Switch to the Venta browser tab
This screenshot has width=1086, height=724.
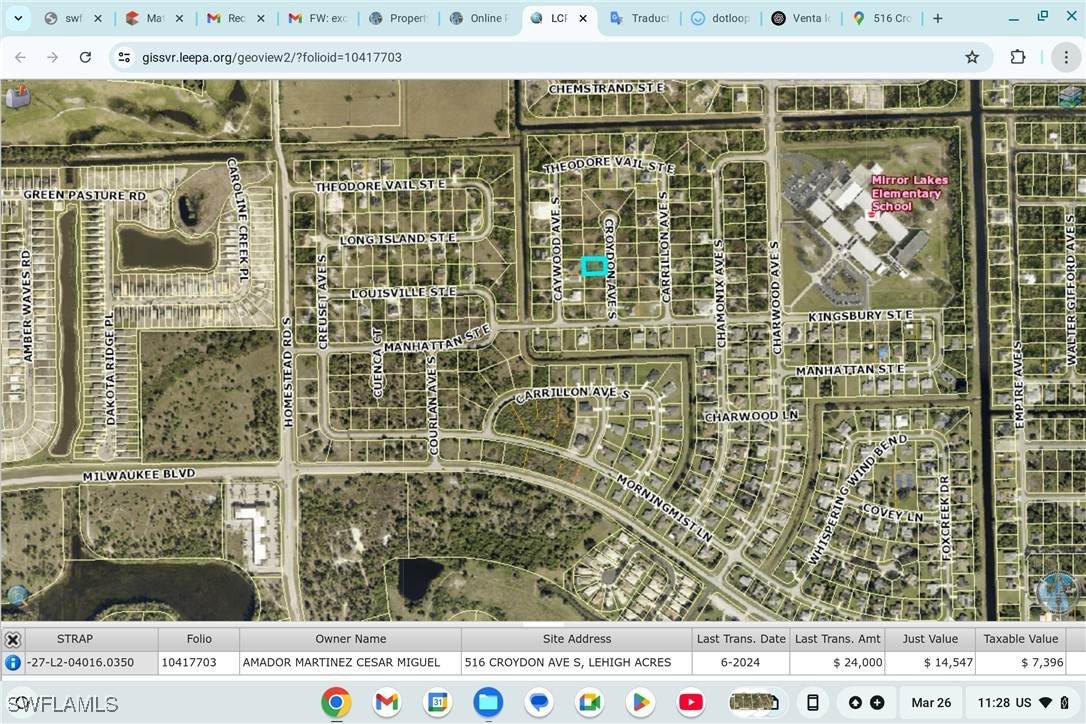[x=802, y=18]
